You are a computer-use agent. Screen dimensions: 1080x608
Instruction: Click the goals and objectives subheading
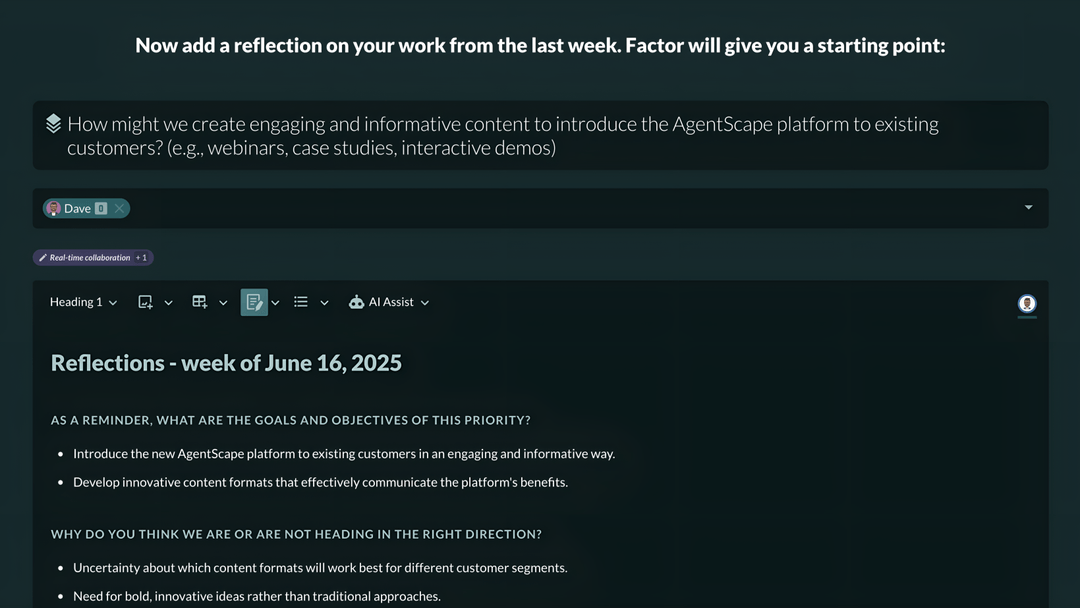tap(291, 420)
